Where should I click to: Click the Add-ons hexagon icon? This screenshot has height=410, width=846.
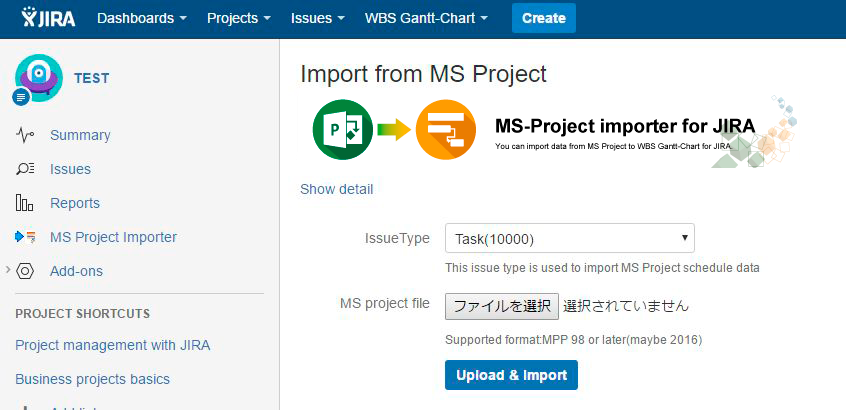pos(25,271)
